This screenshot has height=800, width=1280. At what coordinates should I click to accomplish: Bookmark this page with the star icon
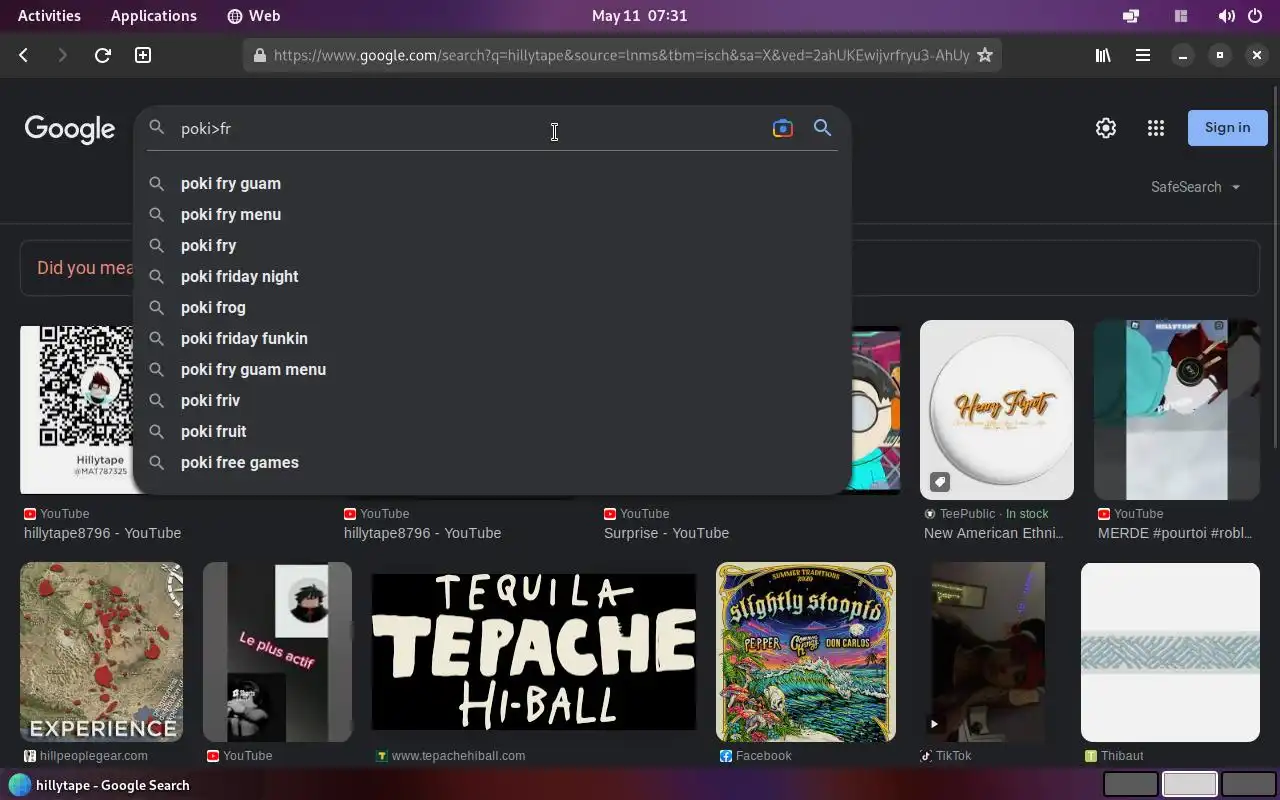click(985, 55)
